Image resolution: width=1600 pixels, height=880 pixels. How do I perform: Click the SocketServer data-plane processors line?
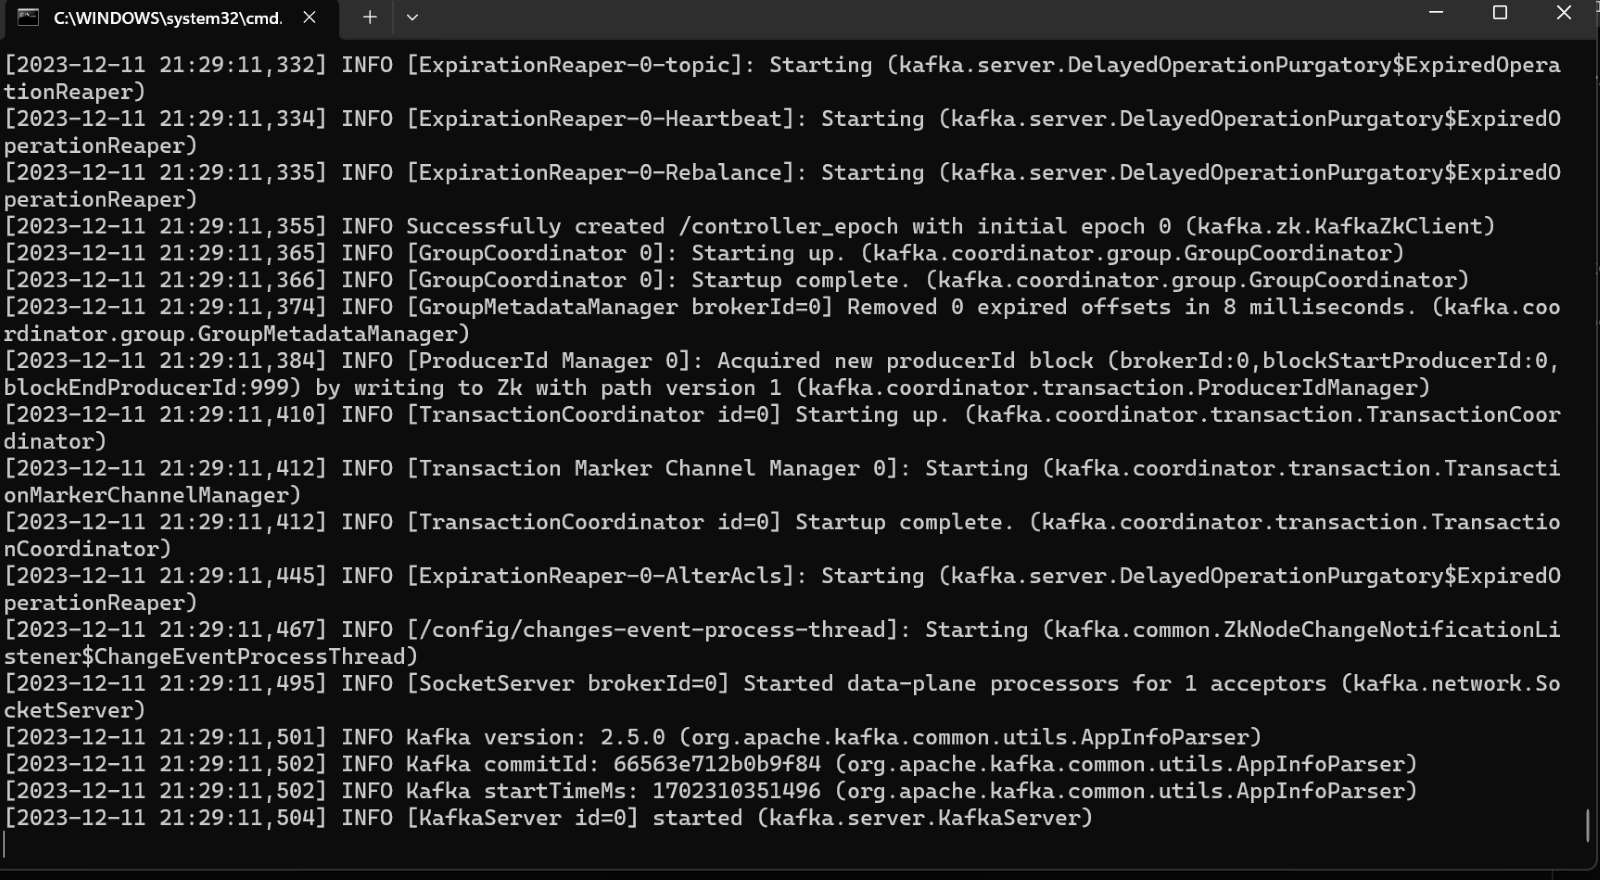[782, 684]
